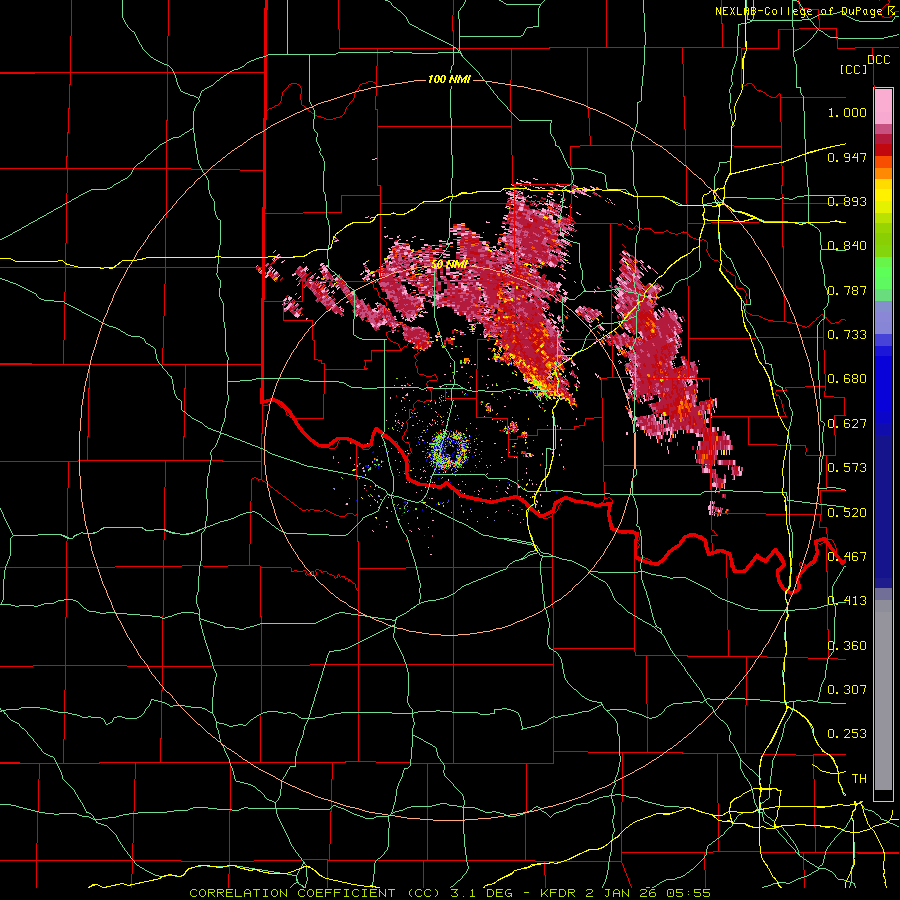Click the 0.733 legend value

tap(847, 335)
